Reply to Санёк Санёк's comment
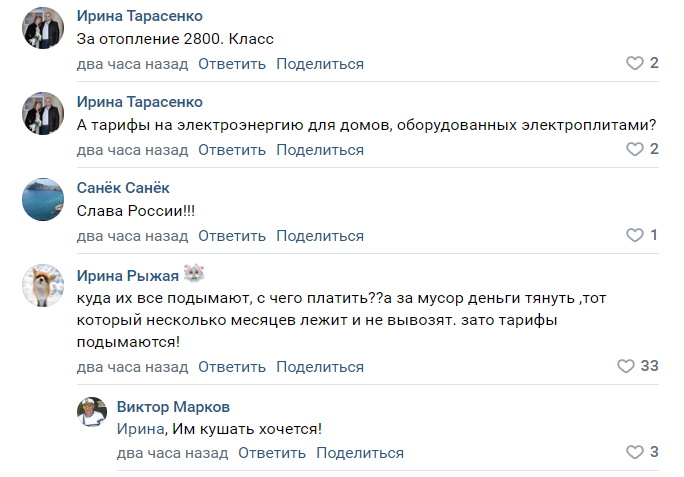The height and width of the screenshot is (477, 684). pyautogui.click(x=232, y=236)
